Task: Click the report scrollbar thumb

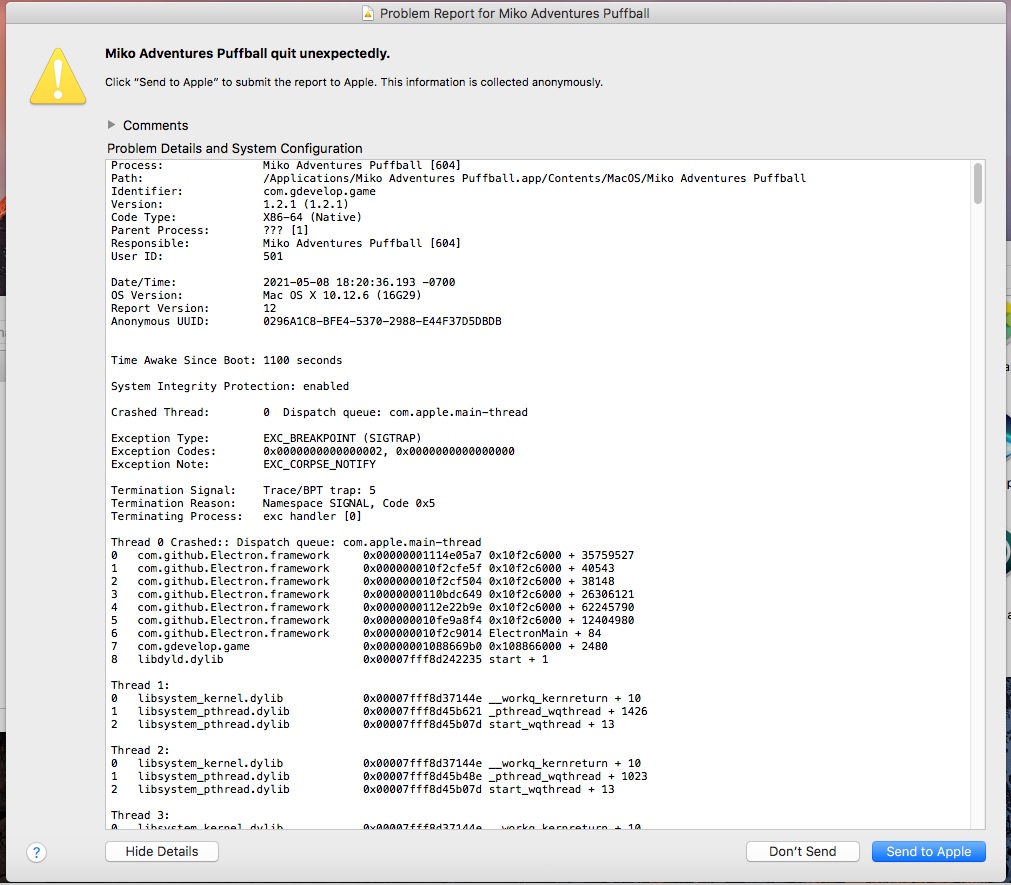Action: click(977, 184)
